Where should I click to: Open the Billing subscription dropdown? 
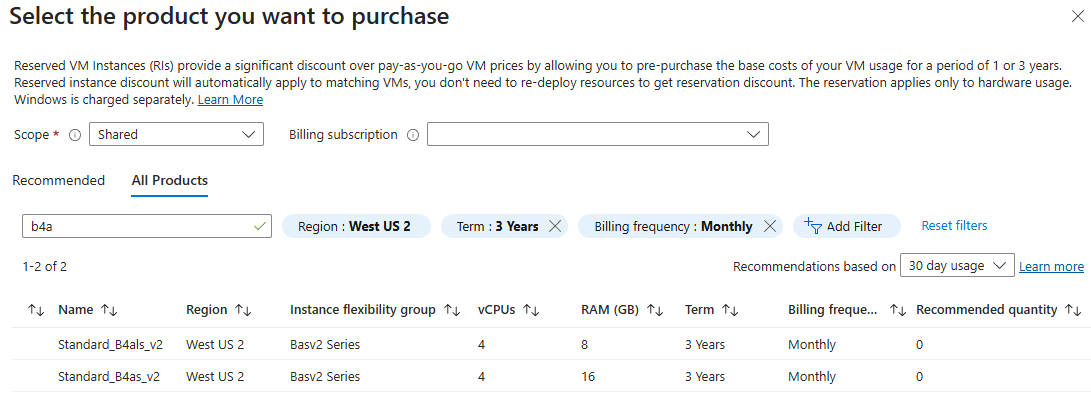(x=598, y=134)
